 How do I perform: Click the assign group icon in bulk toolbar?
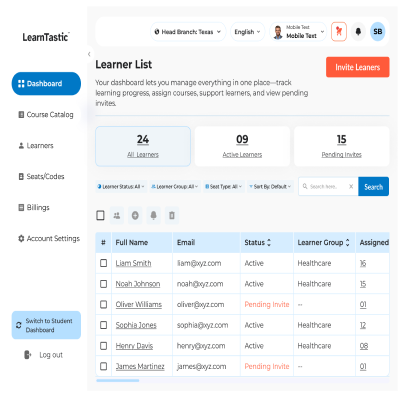(x=117, y=216)
